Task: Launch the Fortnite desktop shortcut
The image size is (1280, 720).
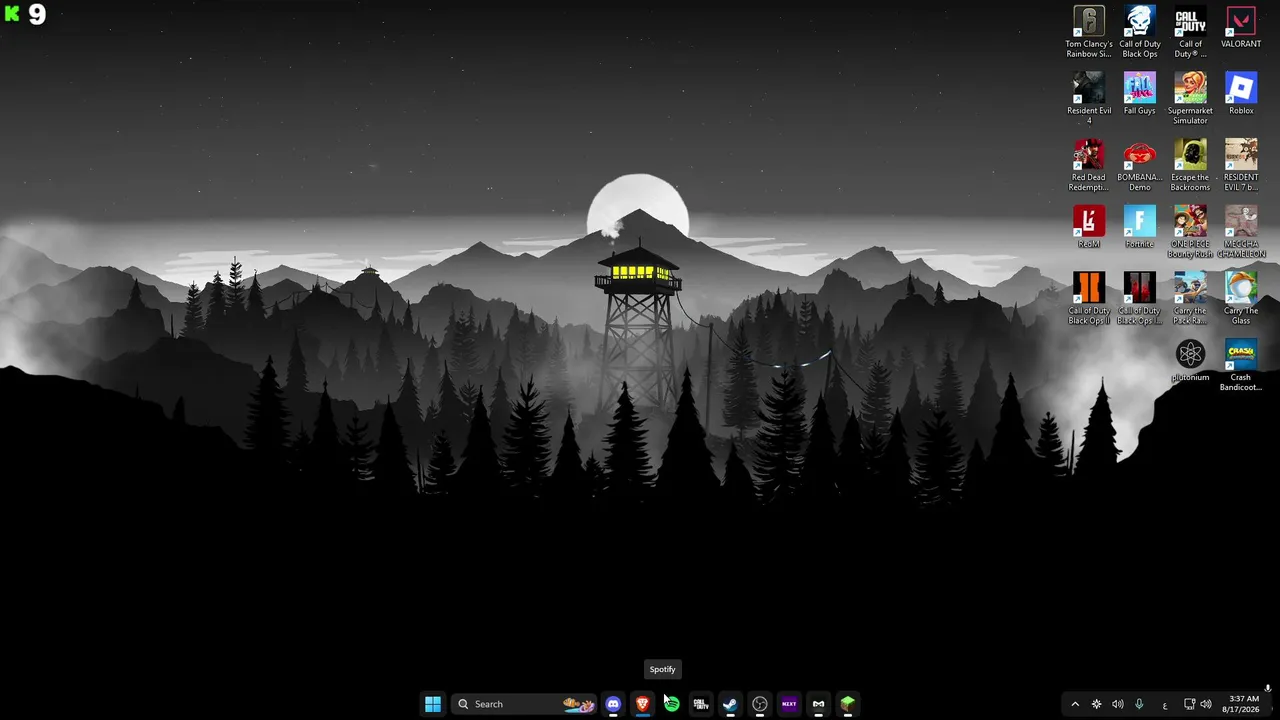Action: (1140, 227)
